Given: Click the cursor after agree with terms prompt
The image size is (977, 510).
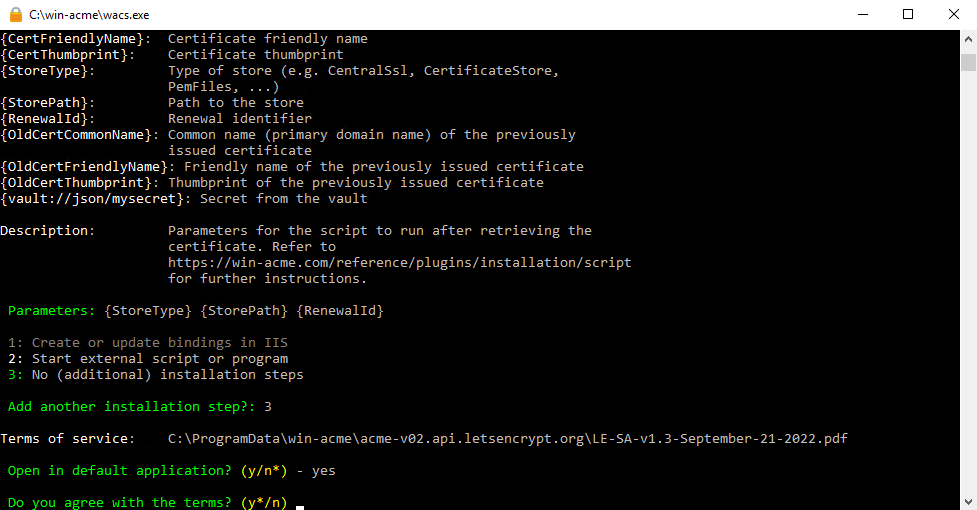Looking at the screenshot, I should [x=300, y=506].
